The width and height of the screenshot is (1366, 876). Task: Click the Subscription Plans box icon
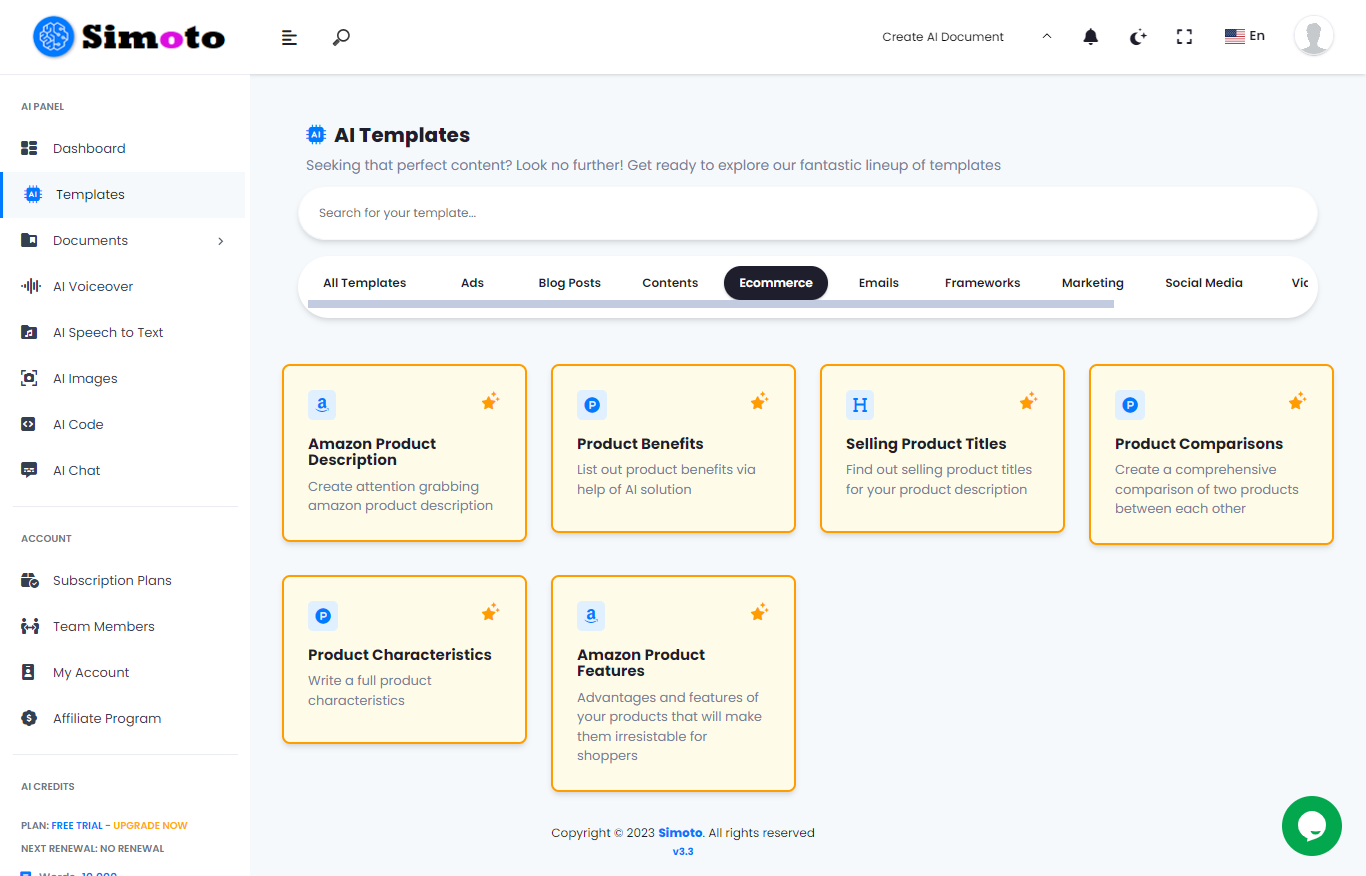point(30,580)
